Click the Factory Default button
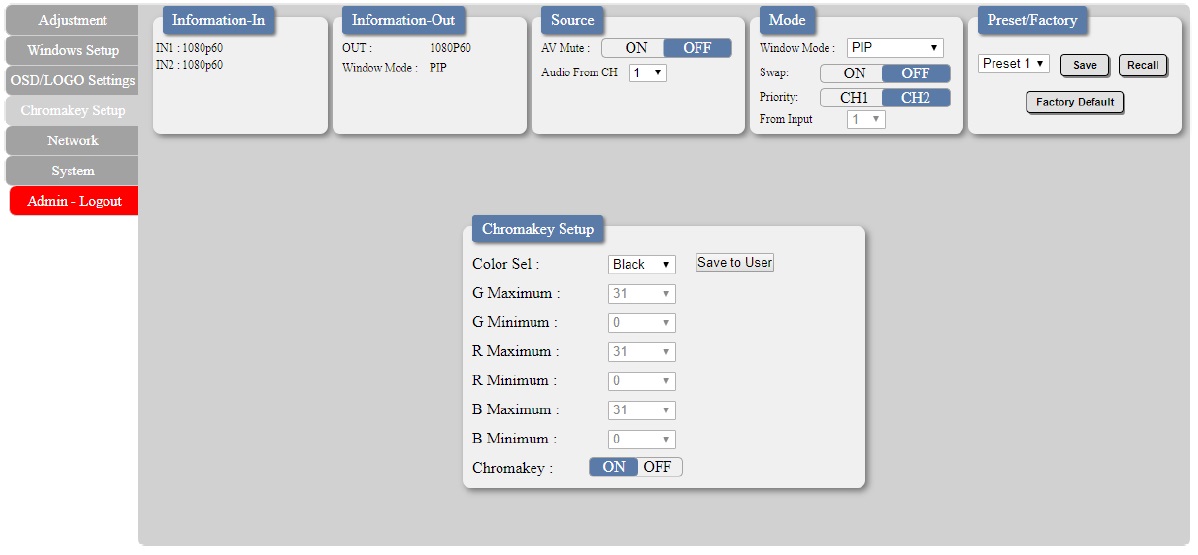1198x555 pixels. tap(1075, 102)
